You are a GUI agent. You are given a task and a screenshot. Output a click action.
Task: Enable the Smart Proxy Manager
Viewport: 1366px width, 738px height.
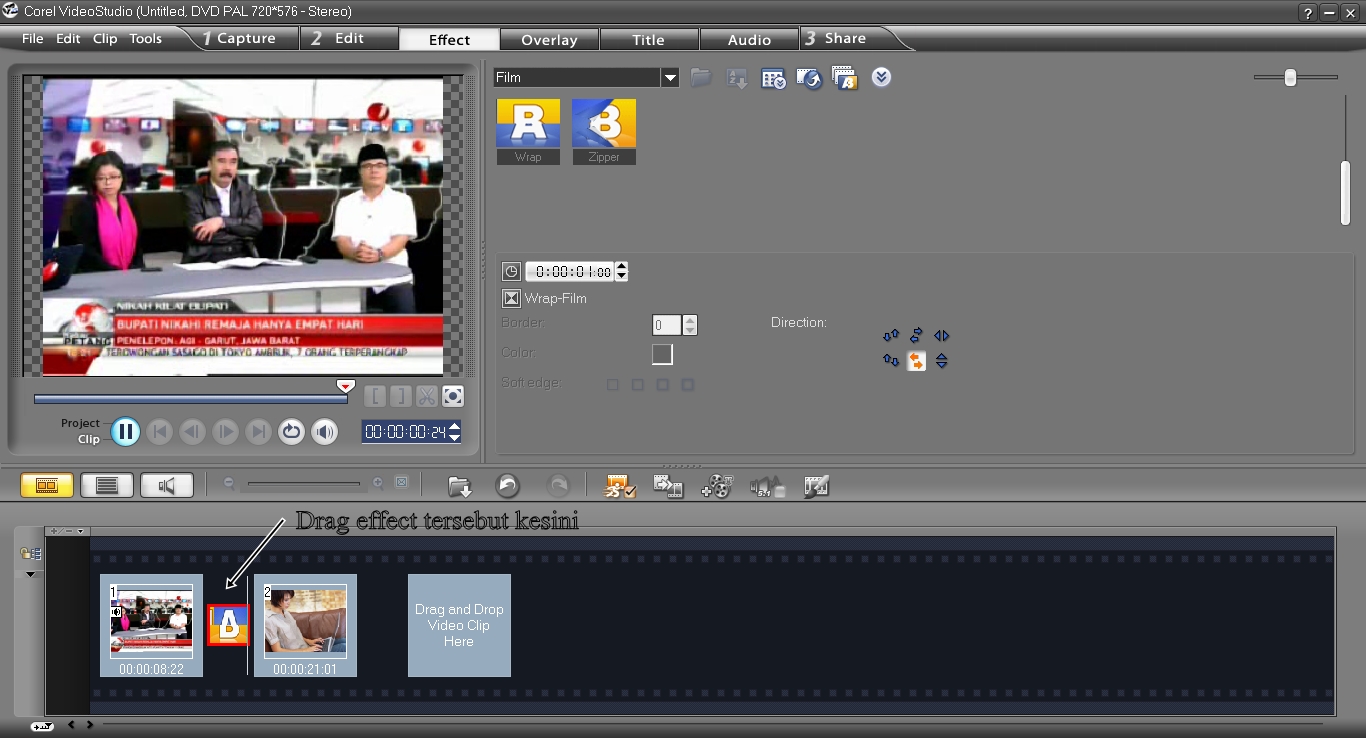620,486
